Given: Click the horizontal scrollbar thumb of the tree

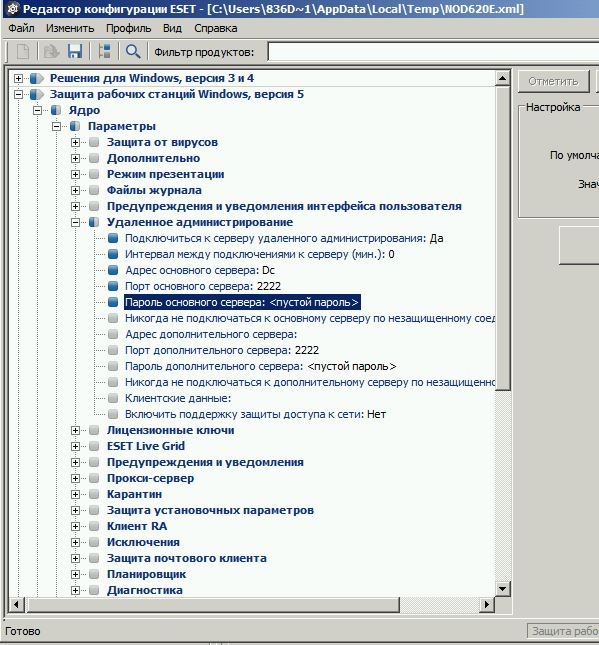Looking at the screenshot, I should tap(213, 604).
